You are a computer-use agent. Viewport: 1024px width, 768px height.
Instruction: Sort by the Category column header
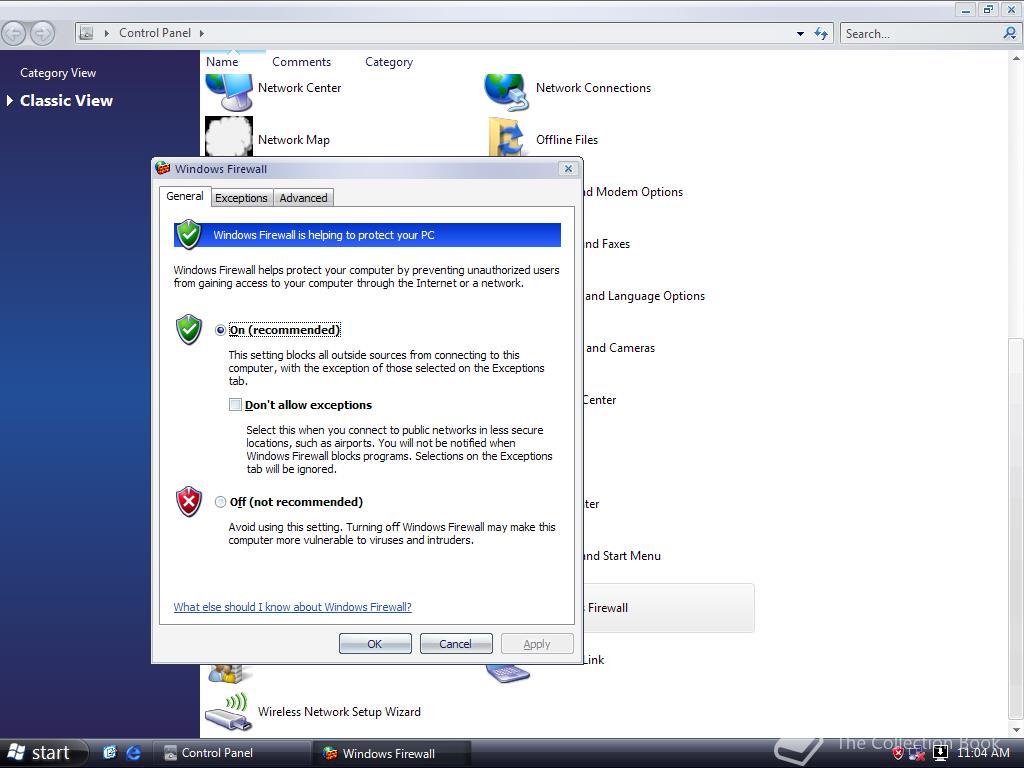tap(389, 62)
